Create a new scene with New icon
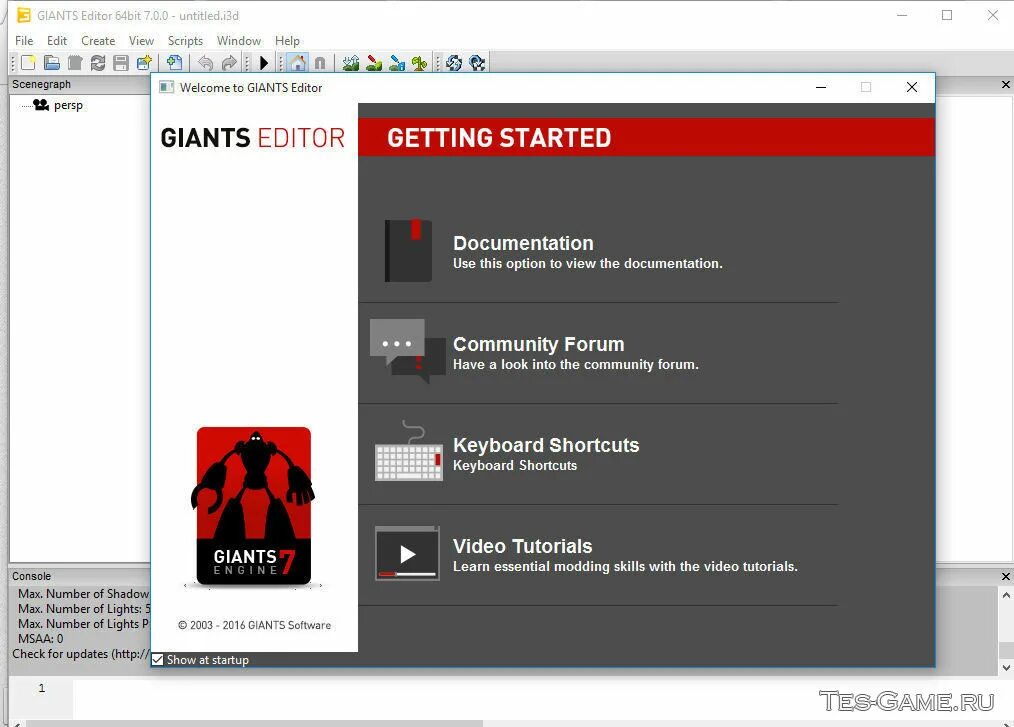1014x727 pixels. 28,63
